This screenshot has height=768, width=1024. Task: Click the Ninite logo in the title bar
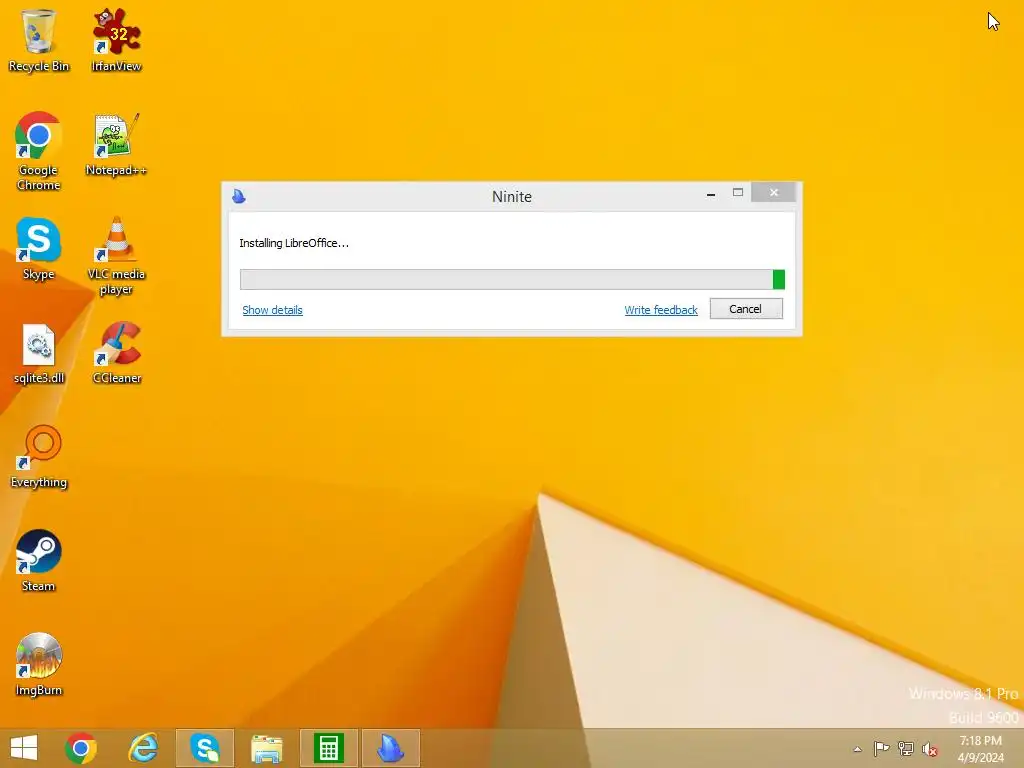tap(239, 196)
